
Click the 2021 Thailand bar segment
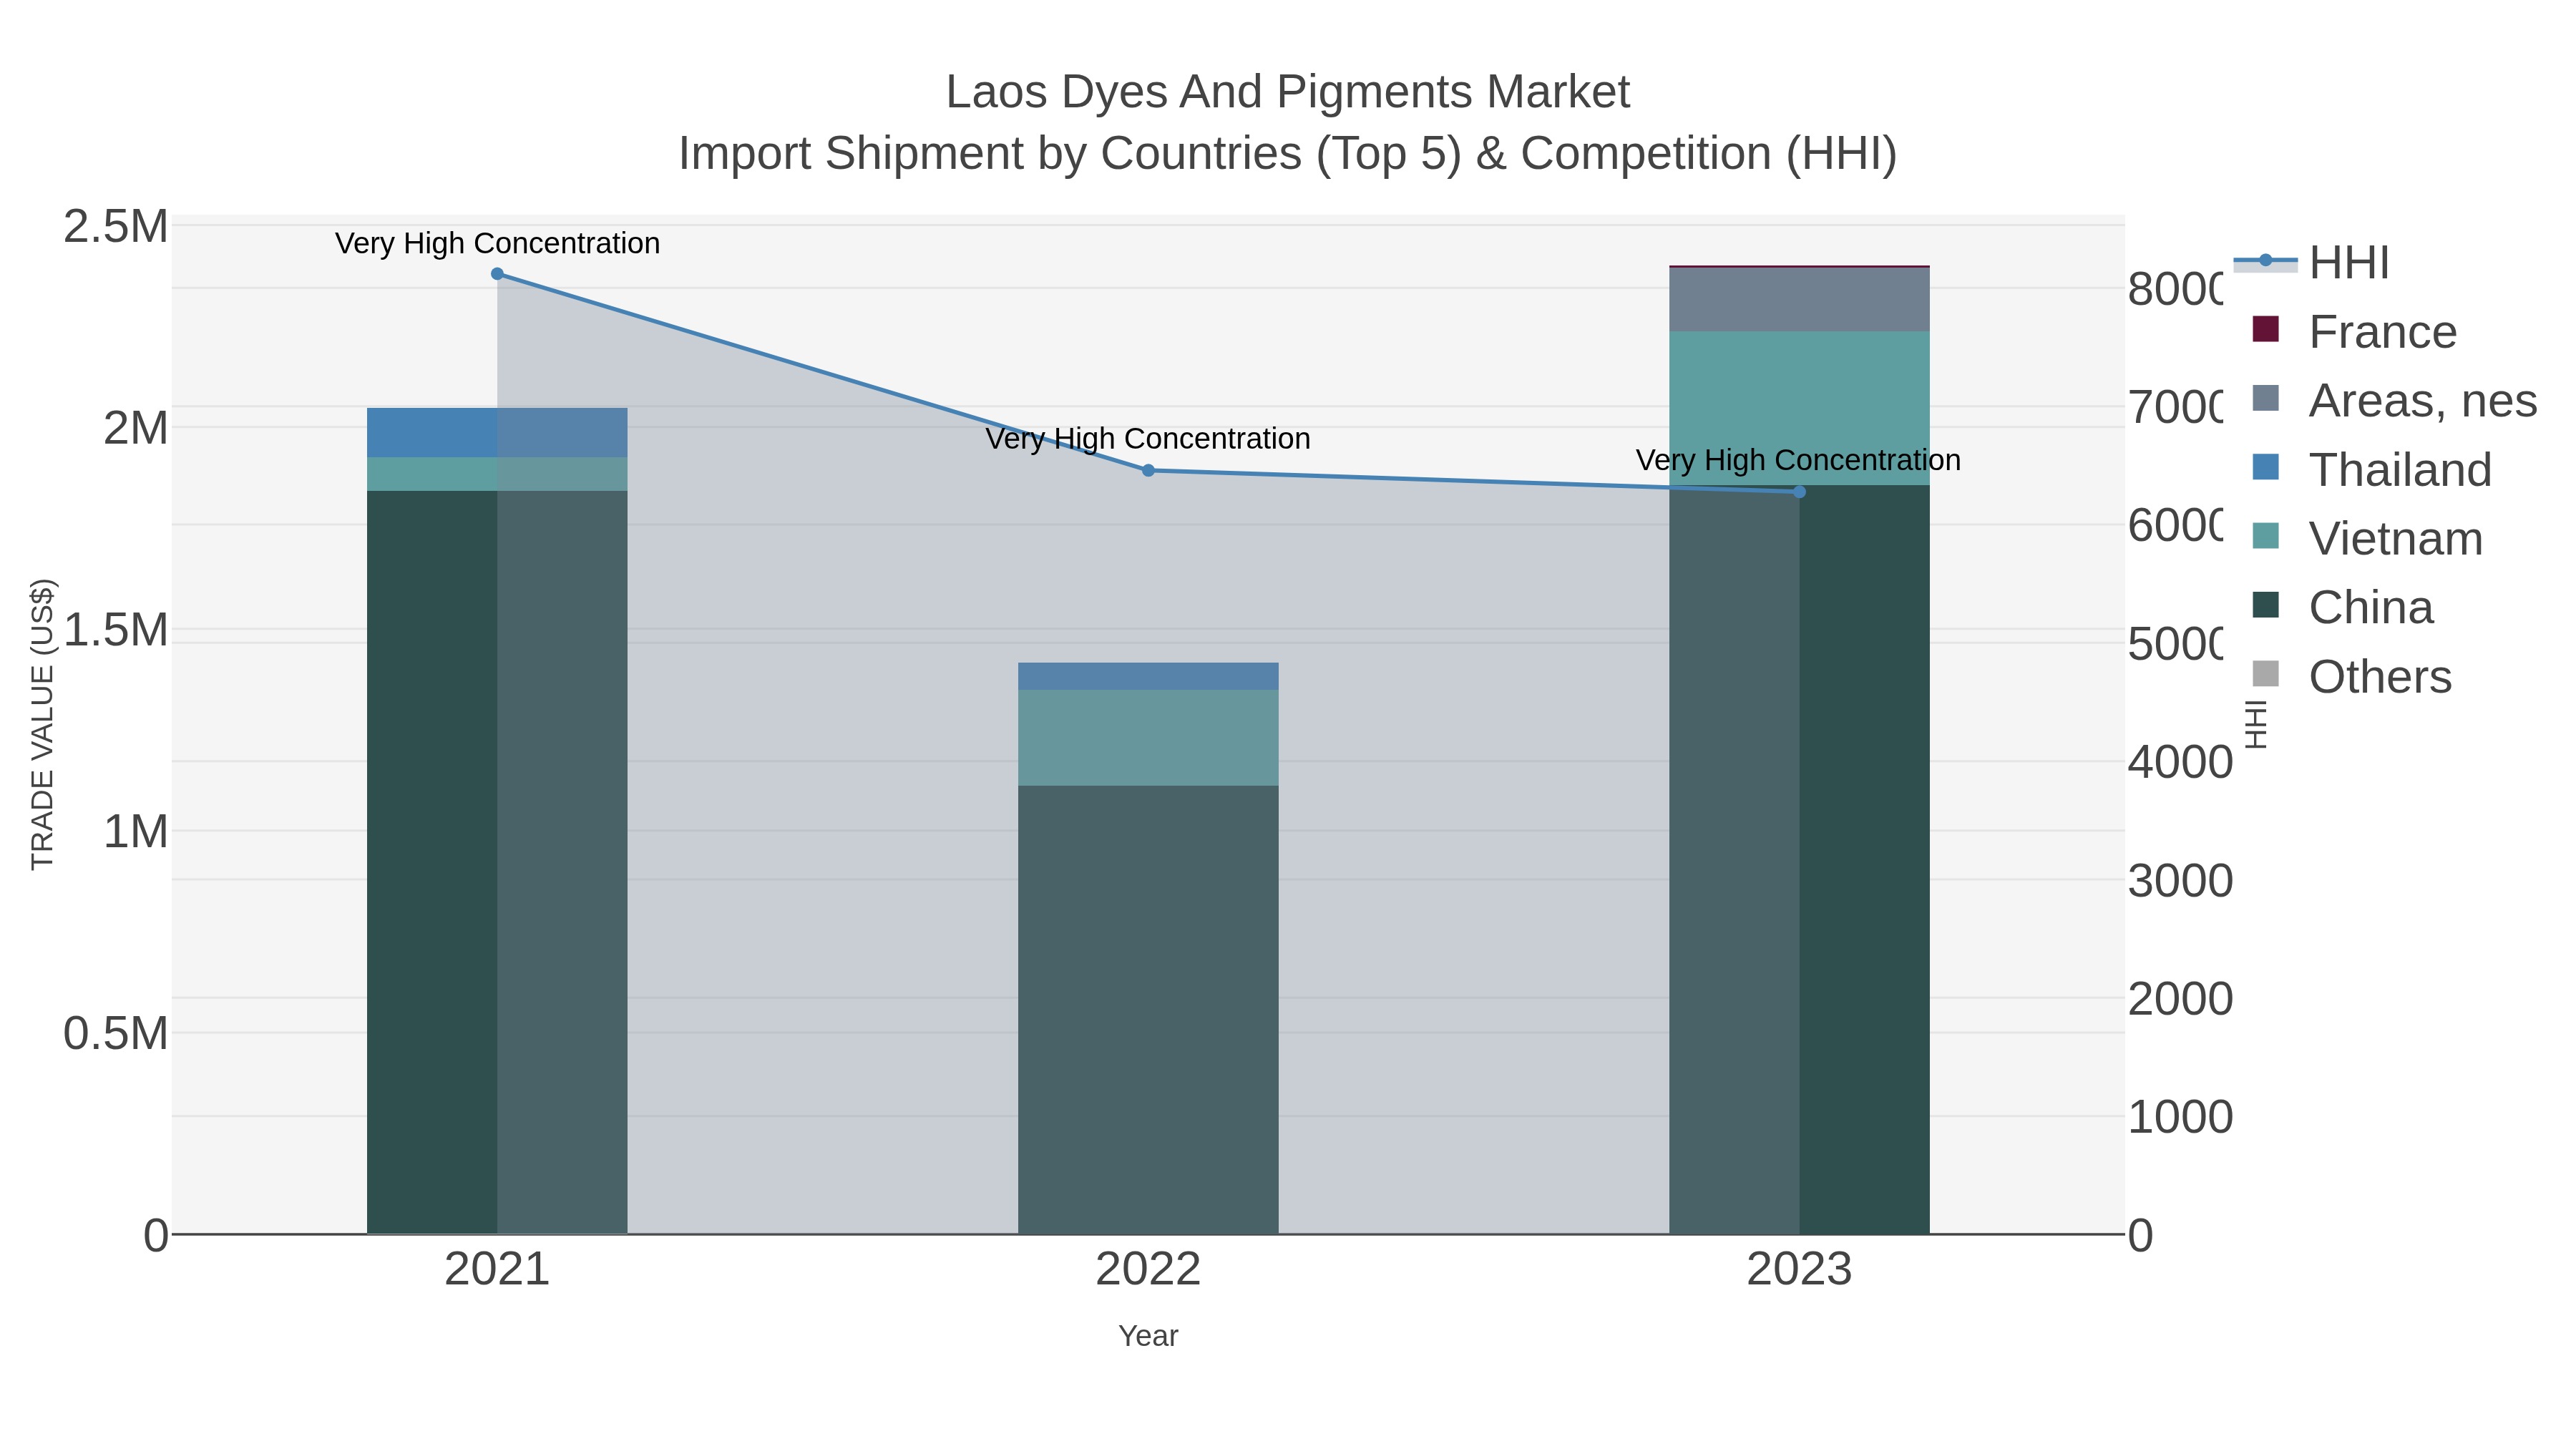click(x=497, y=433)
